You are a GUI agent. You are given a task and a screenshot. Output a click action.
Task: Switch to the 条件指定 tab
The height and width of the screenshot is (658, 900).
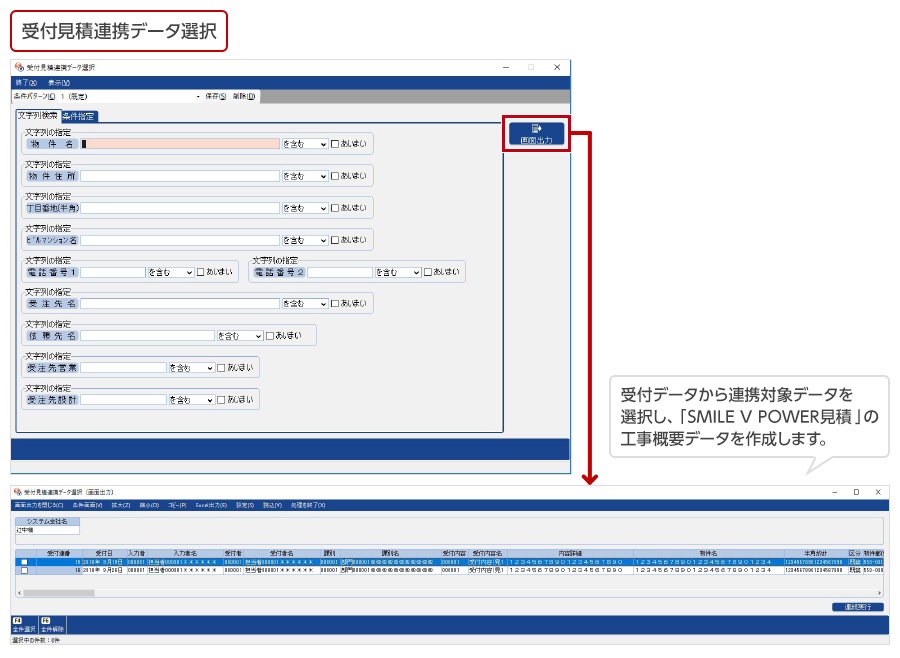click(79, 116)
